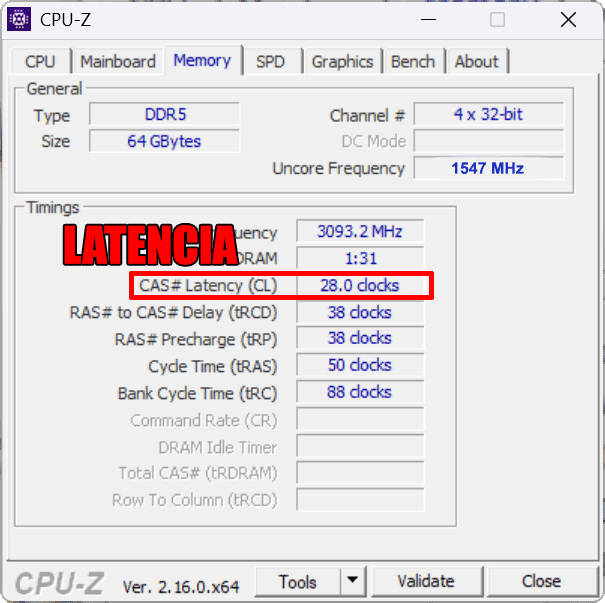
Task: Close the window with the X icon
Action: pos(568,20)
